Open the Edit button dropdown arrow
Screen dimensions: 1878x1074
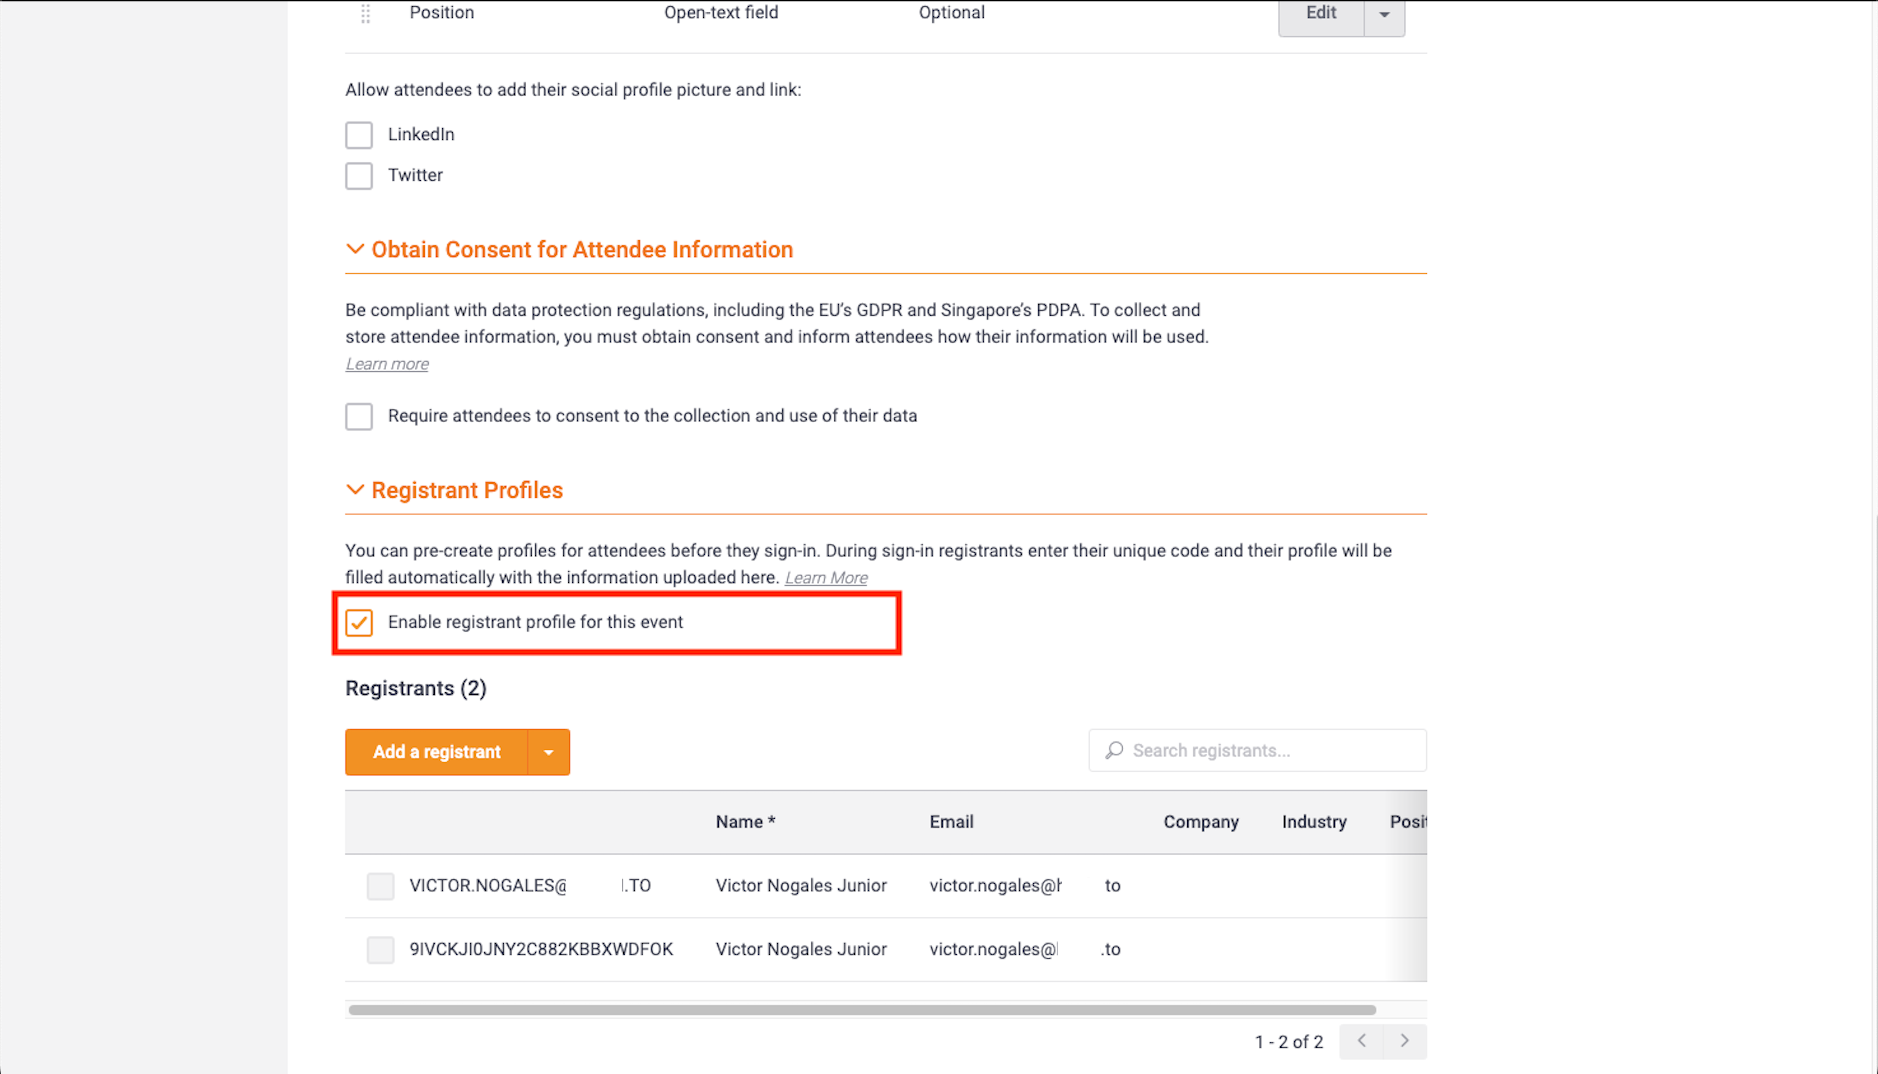[x=1385, y=15]
